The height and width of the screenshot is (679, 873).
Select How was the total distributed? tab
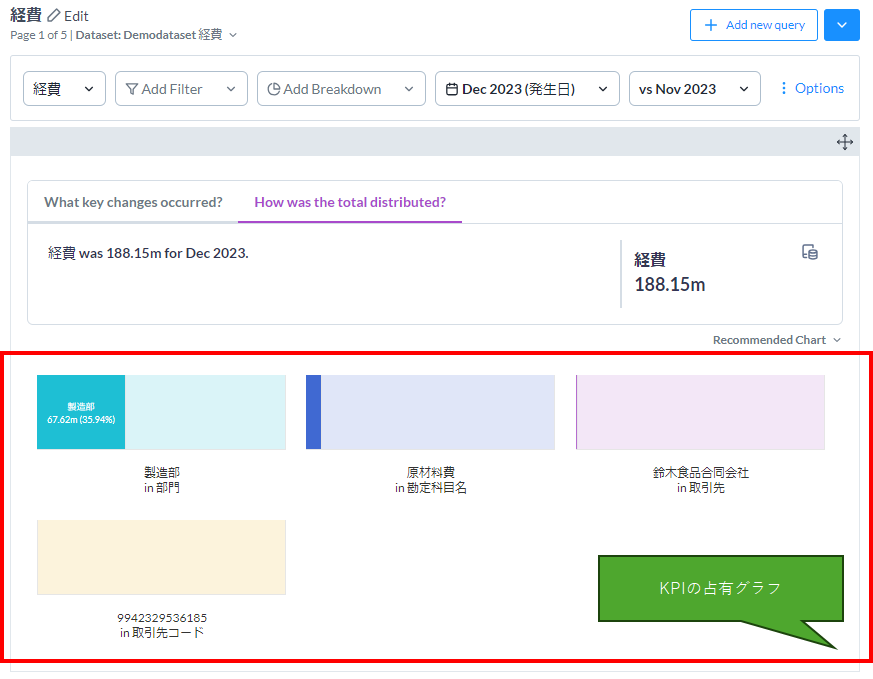[x=350, y=202]
